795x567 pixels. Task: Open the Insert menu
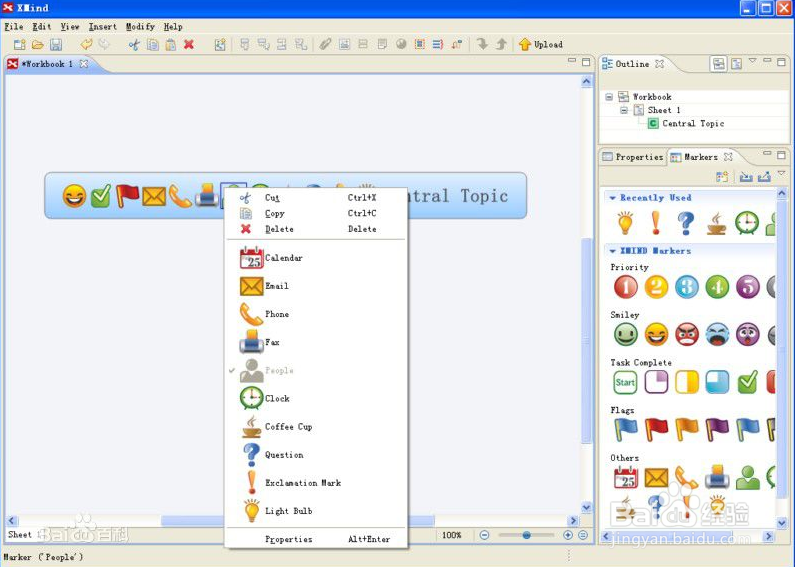click(102, 26)
